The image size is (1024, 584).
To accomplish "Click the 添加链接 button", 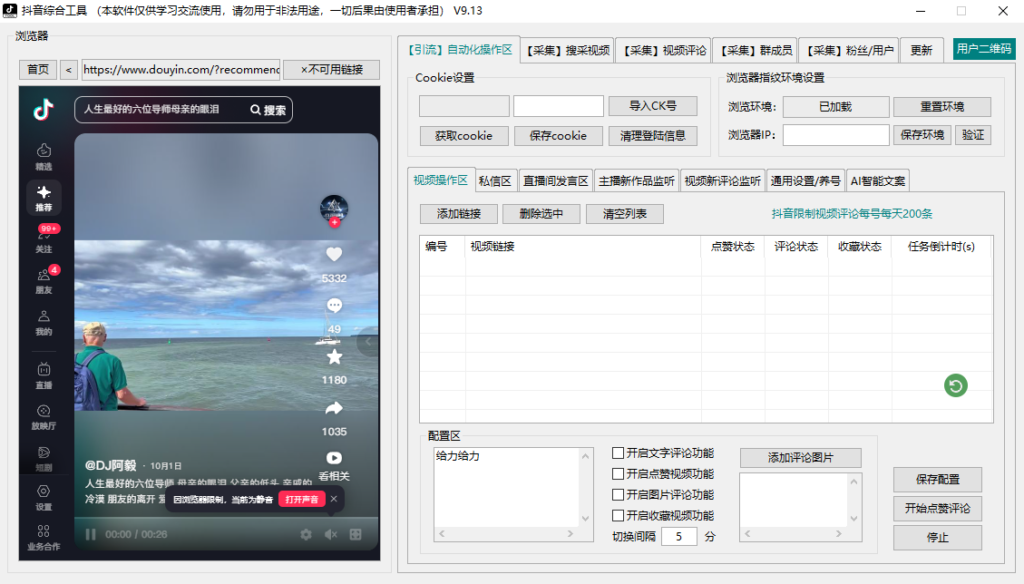I will [458, 214].
